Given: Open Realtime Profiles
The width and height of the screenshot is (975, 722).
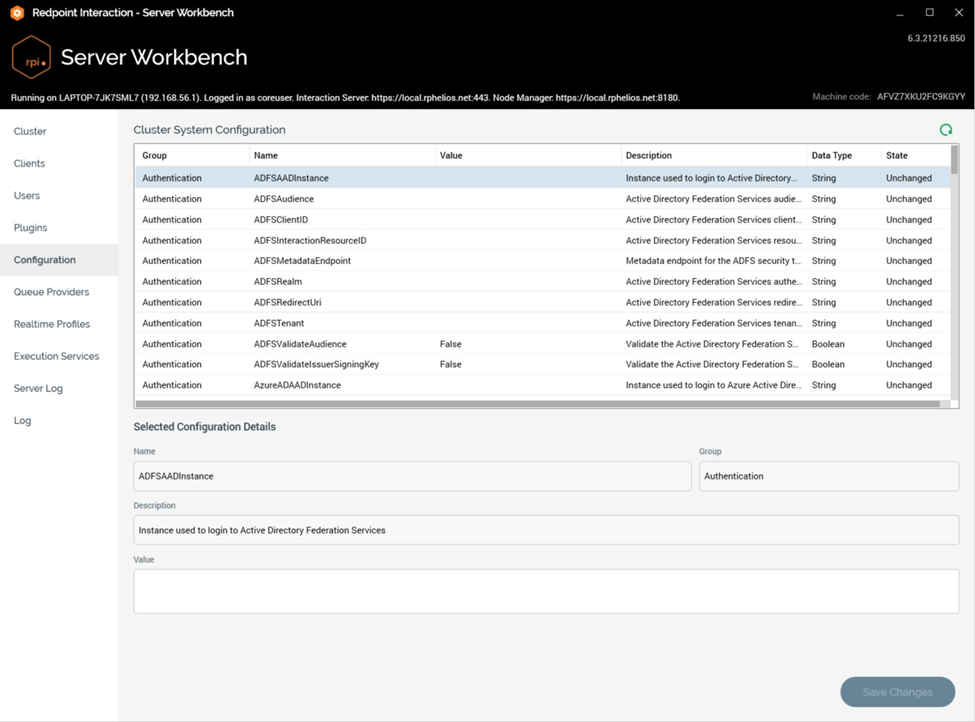Looking at the screenshot, I should click(52, 324).
